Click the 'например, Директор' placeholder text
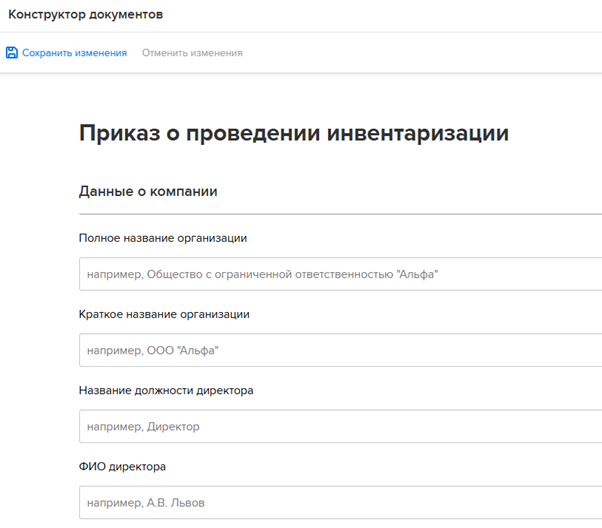The height and width of the screenshot is (528, 602). point(143,426)
